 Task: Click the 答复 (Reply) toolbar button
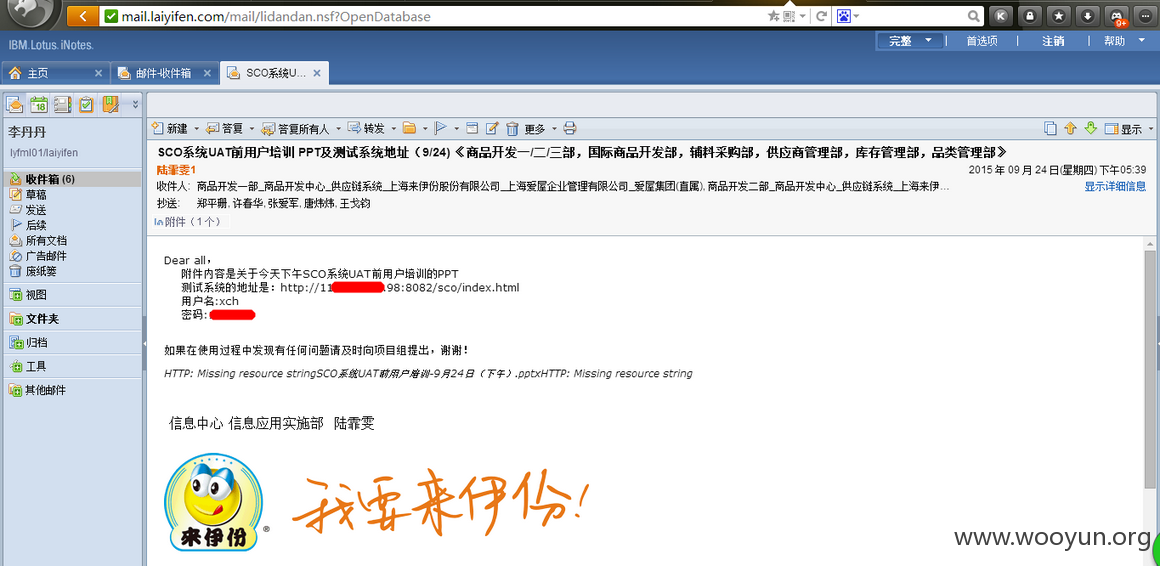pyautogui.click(x=225, y=129)
